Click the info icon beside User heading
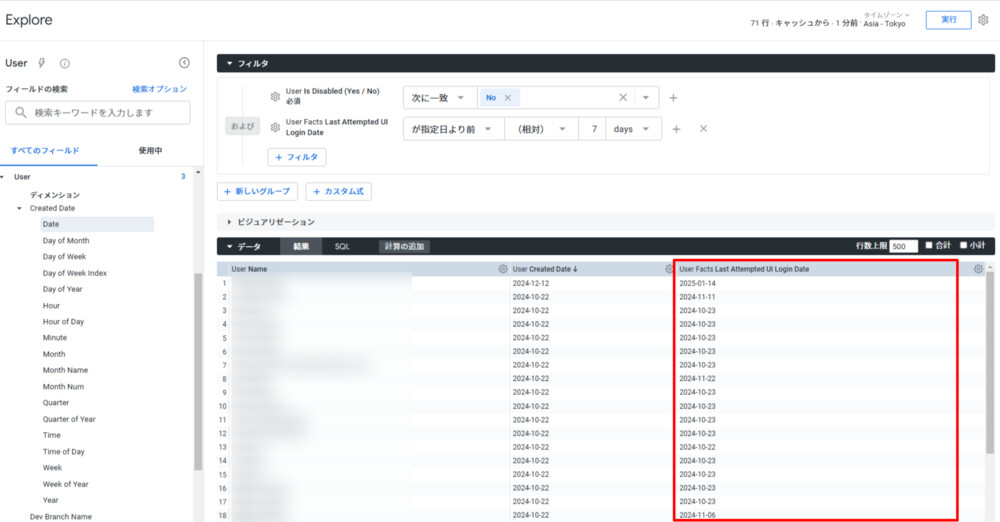Image resolution: width=1000 pixels, height=522 pixels. [x=65, y=63]
